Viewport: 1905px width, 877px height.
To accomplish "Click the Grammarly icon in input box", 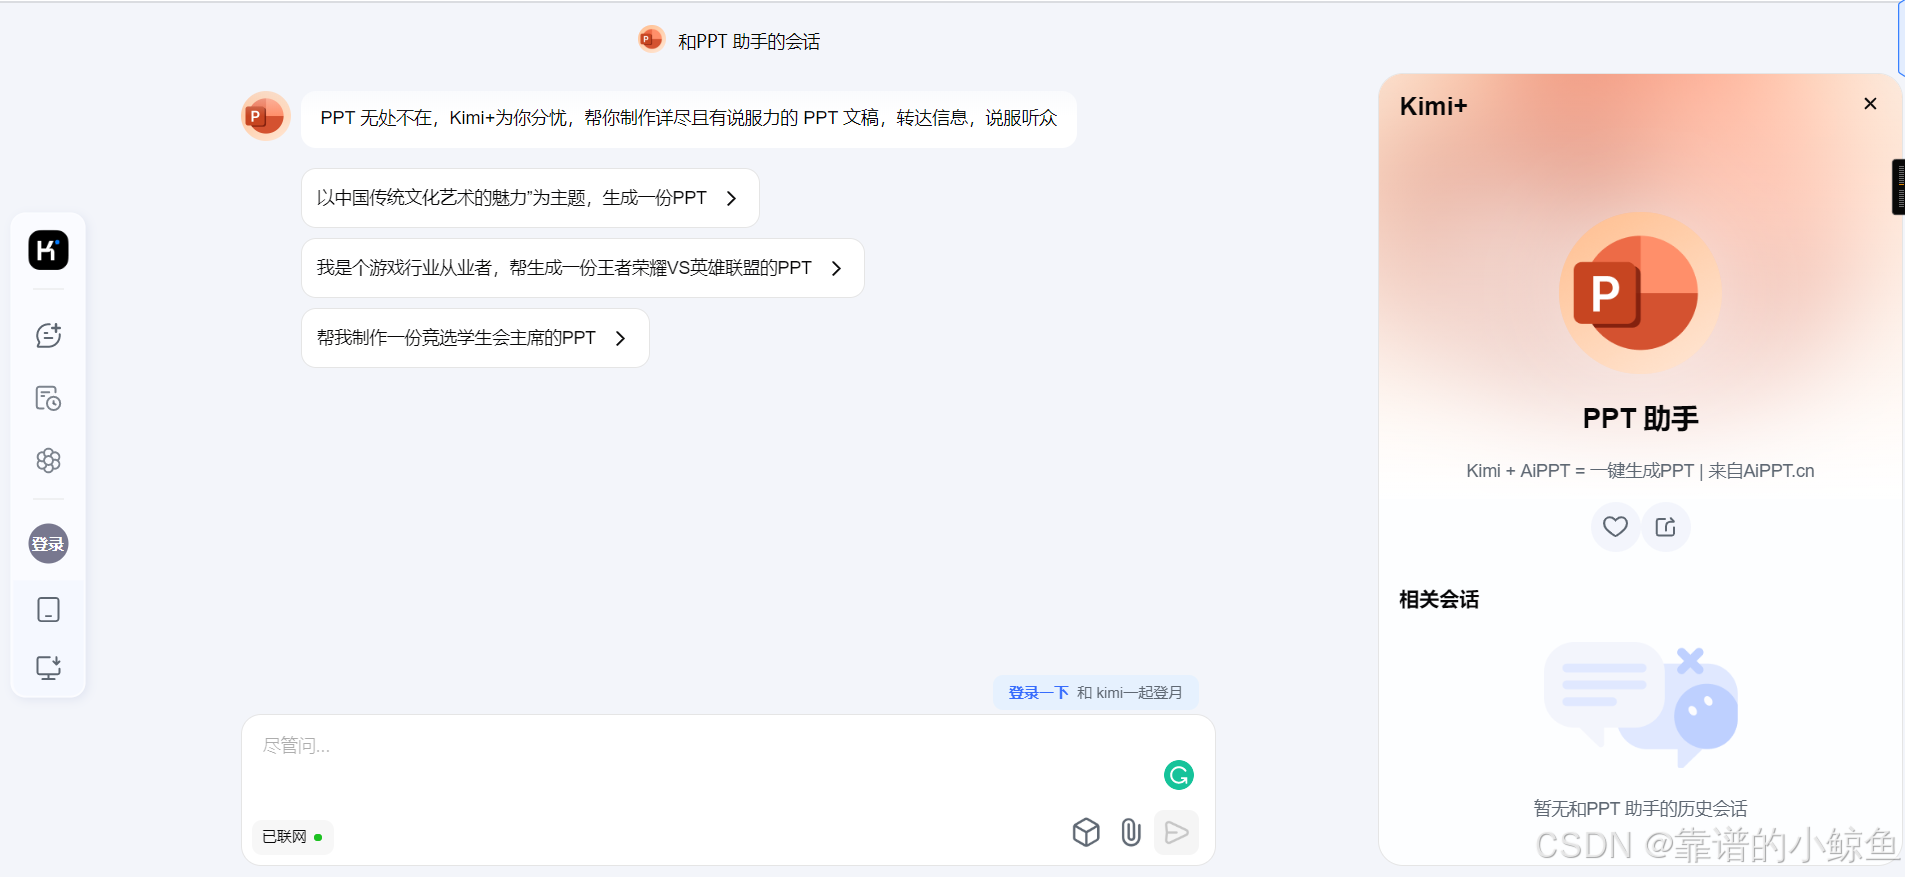I will coord(1179,775).
